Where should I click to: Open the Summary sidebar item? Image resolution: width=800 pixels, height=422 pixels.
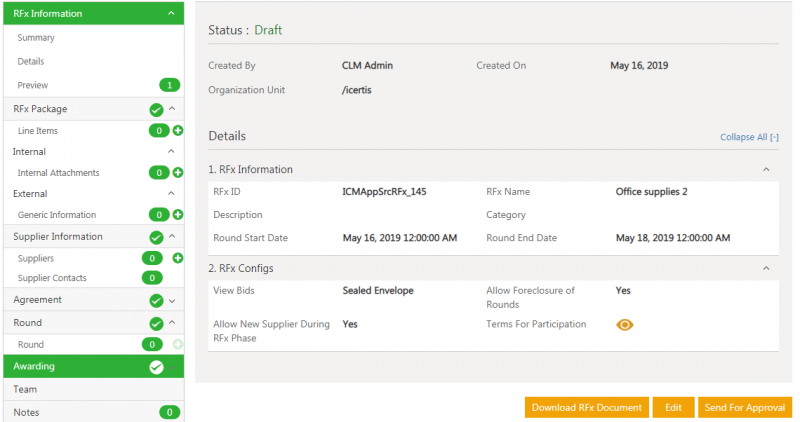coord(36,38)
